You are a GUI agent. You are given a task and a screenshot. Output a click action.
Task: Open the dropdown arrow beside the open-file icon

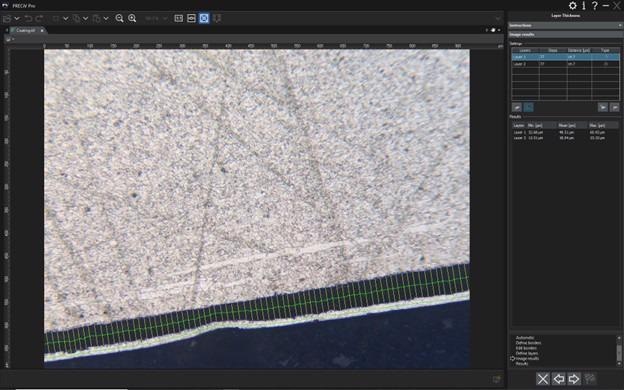tap(17, 18)
